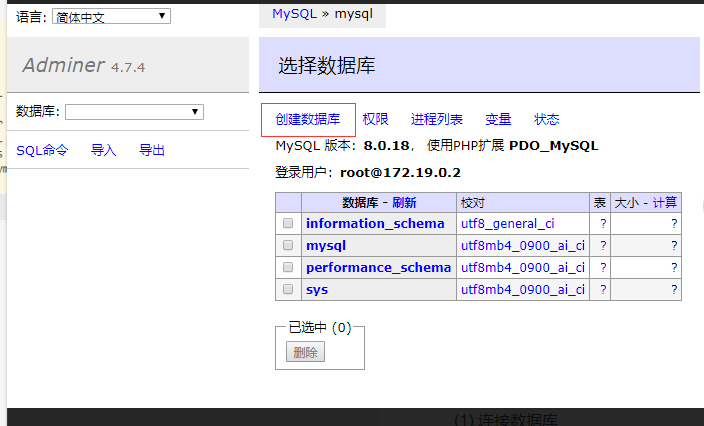704x426 pixels.
Task: Click logged-in user root@172.19.0.2 text
Action: [400, 173]
